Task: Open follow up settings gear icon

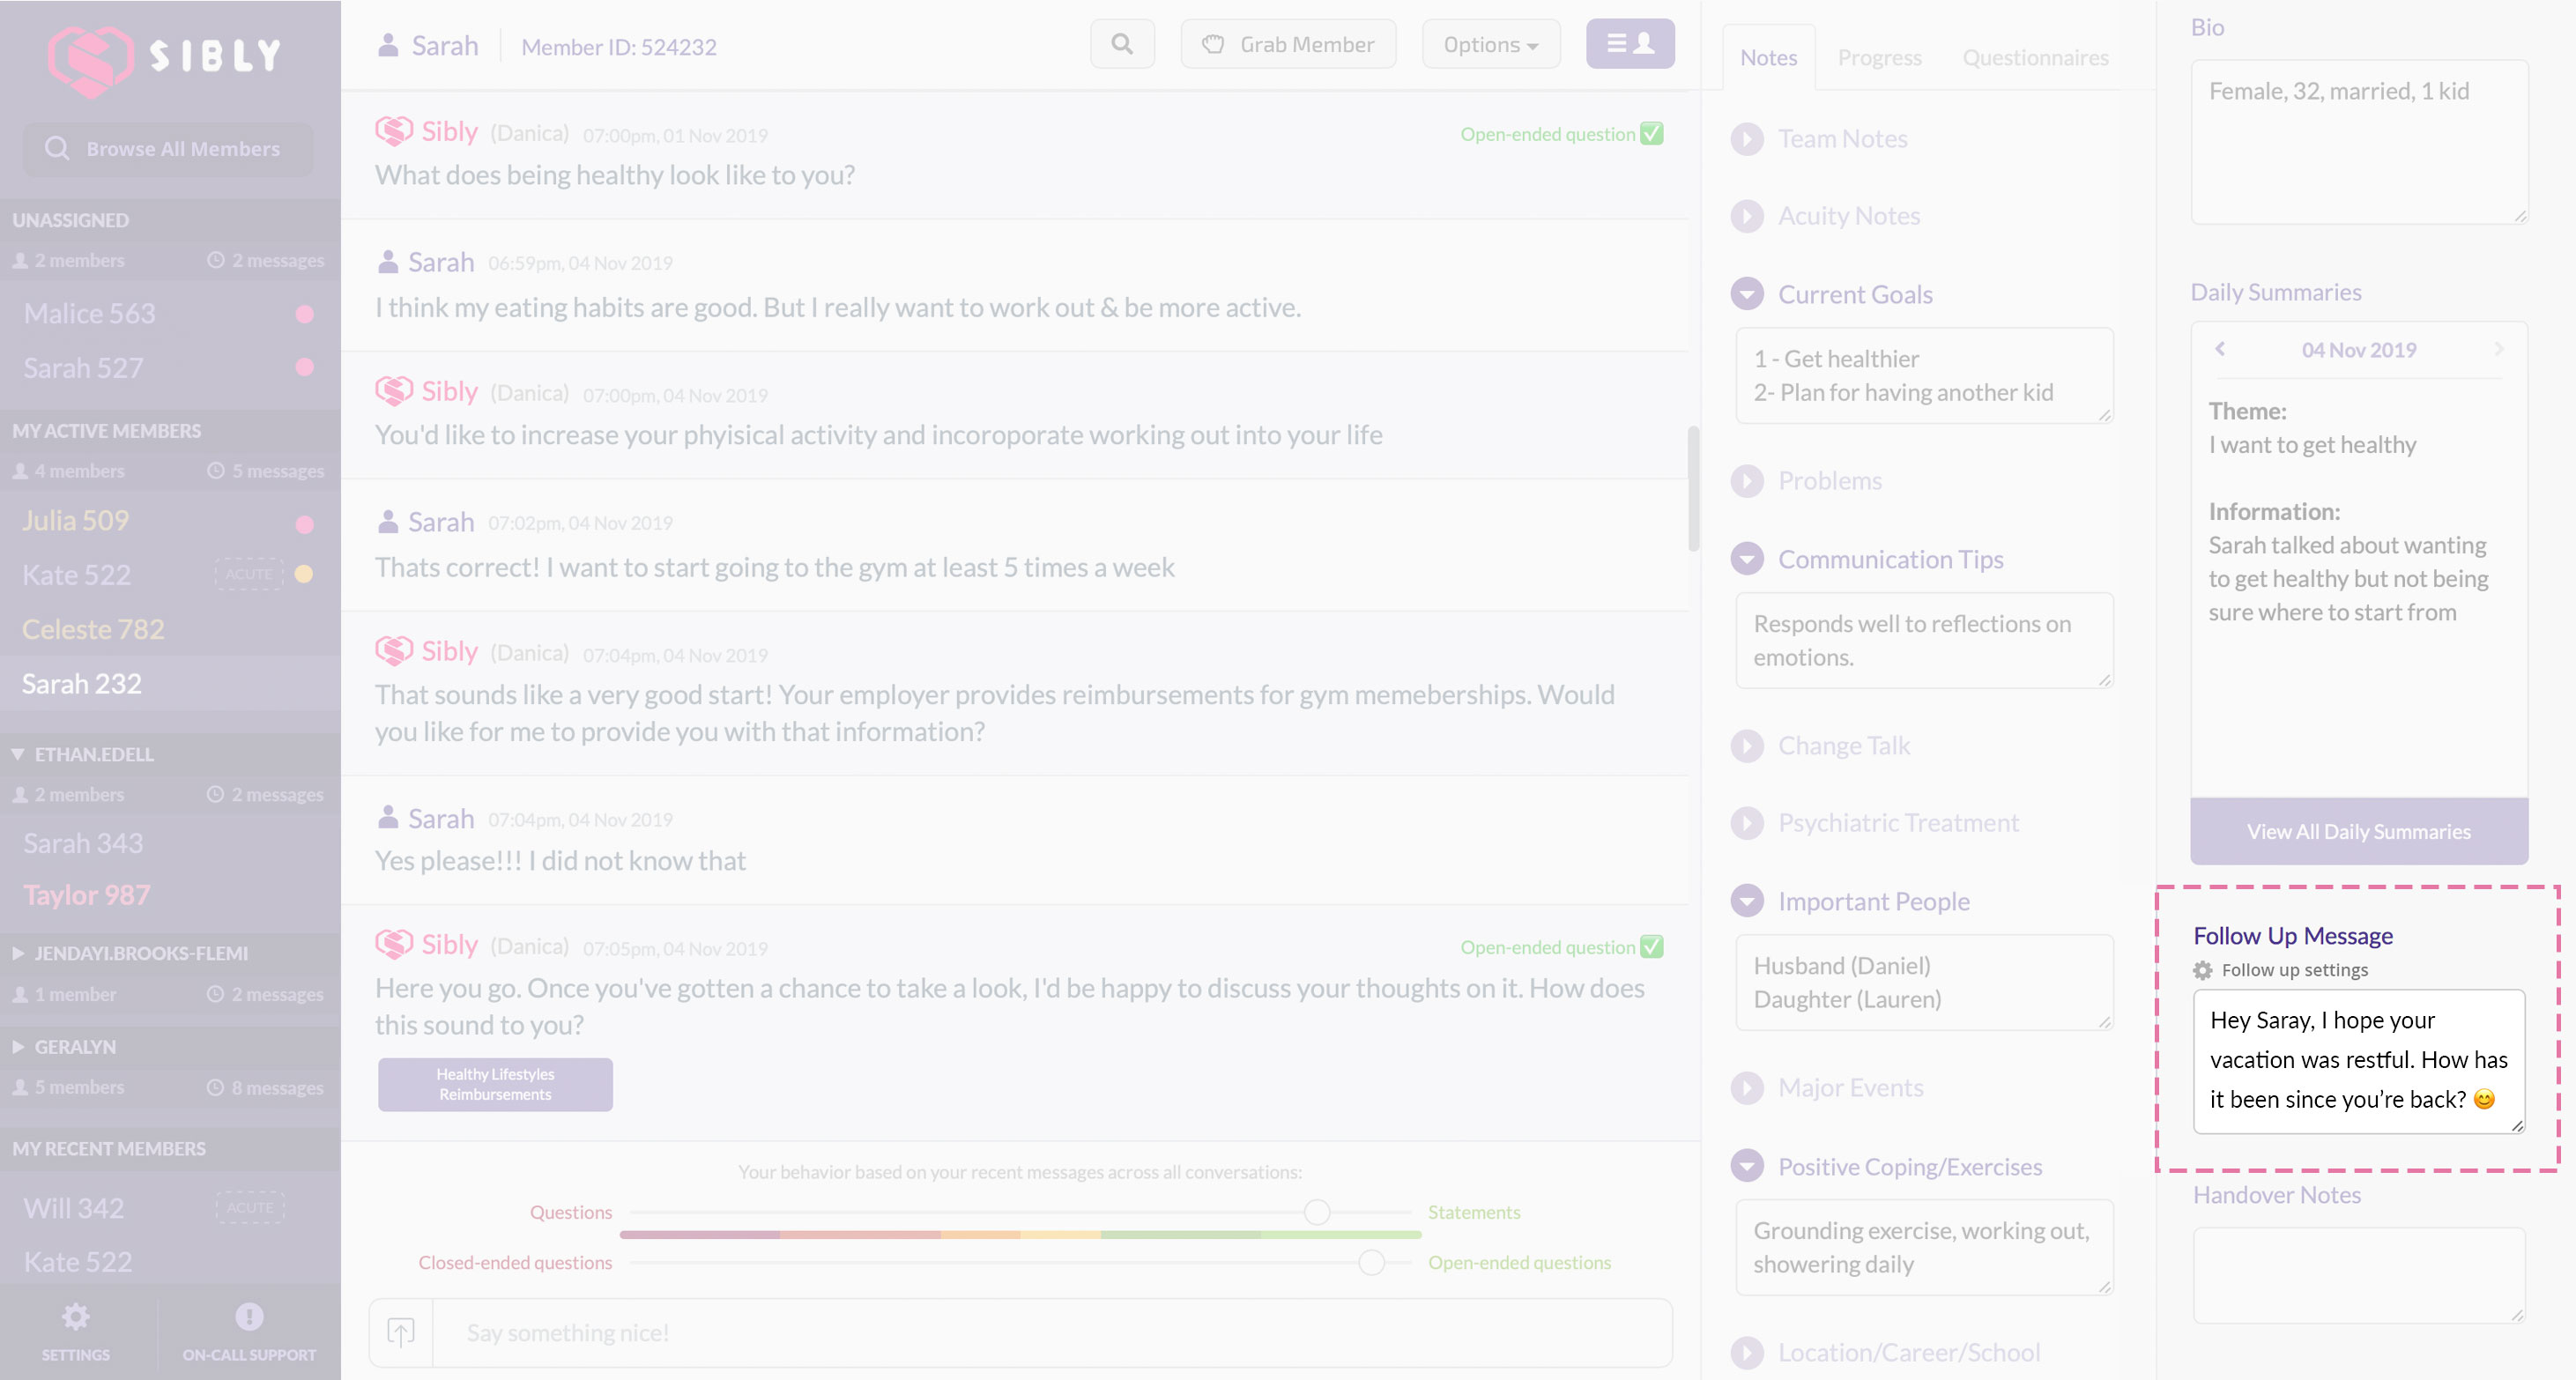Action: coord(2202,970)
